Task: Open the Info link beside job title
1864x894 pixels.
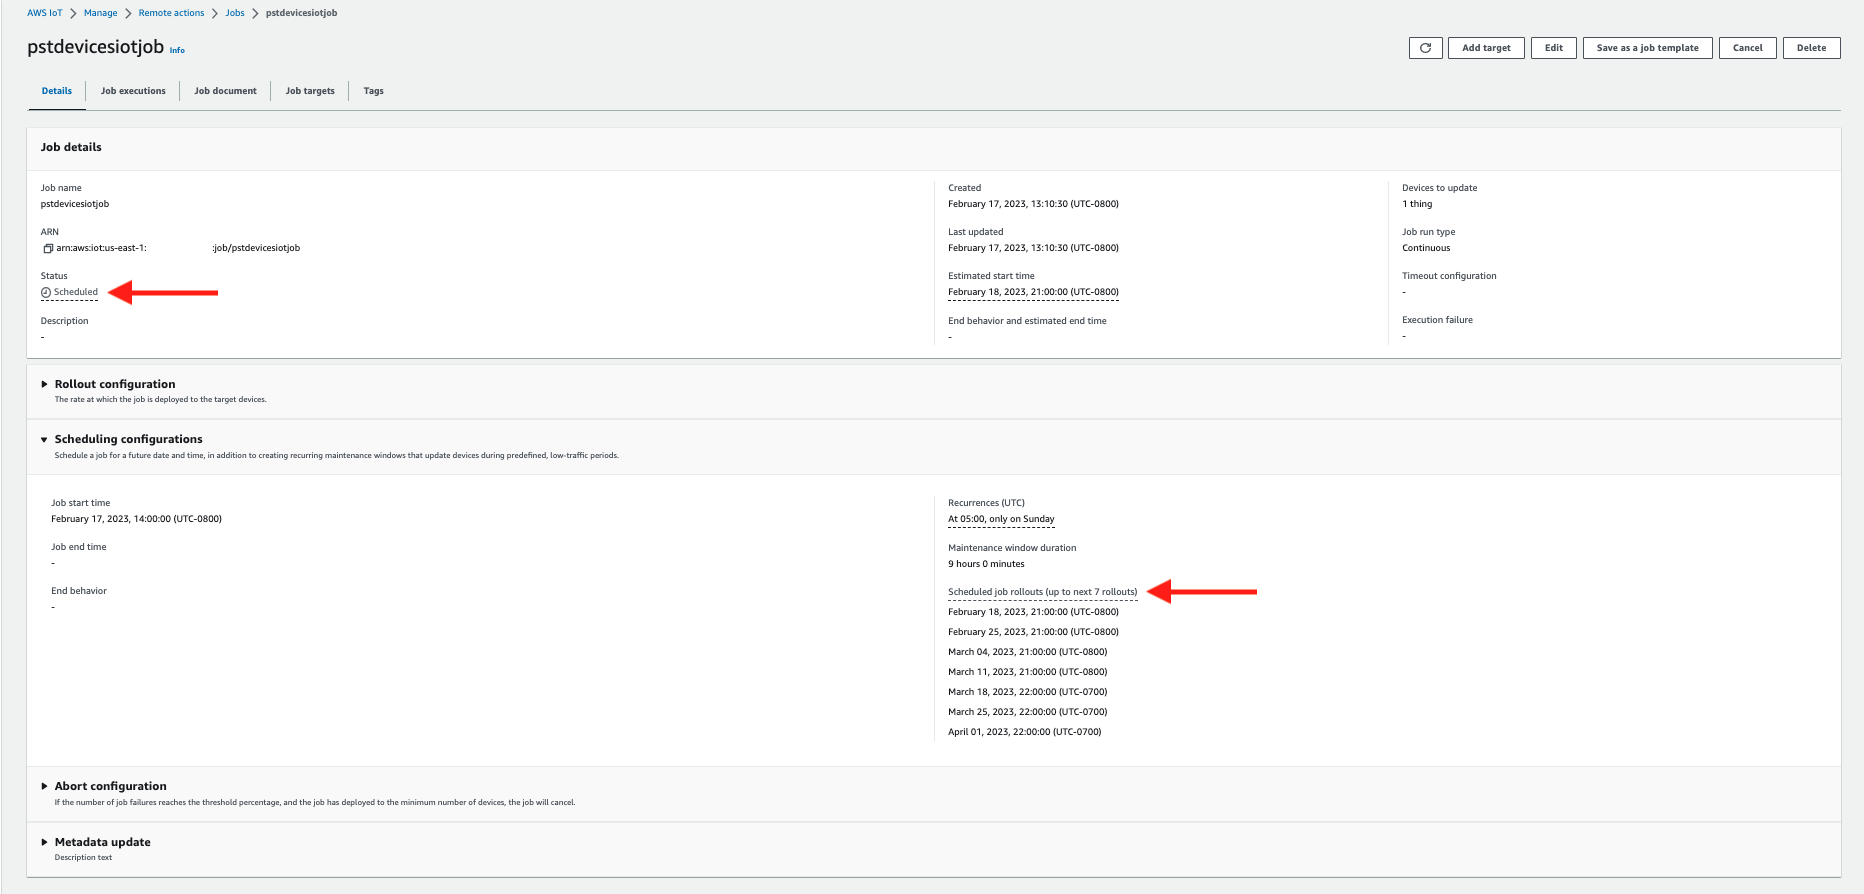Action: point(177,50)
